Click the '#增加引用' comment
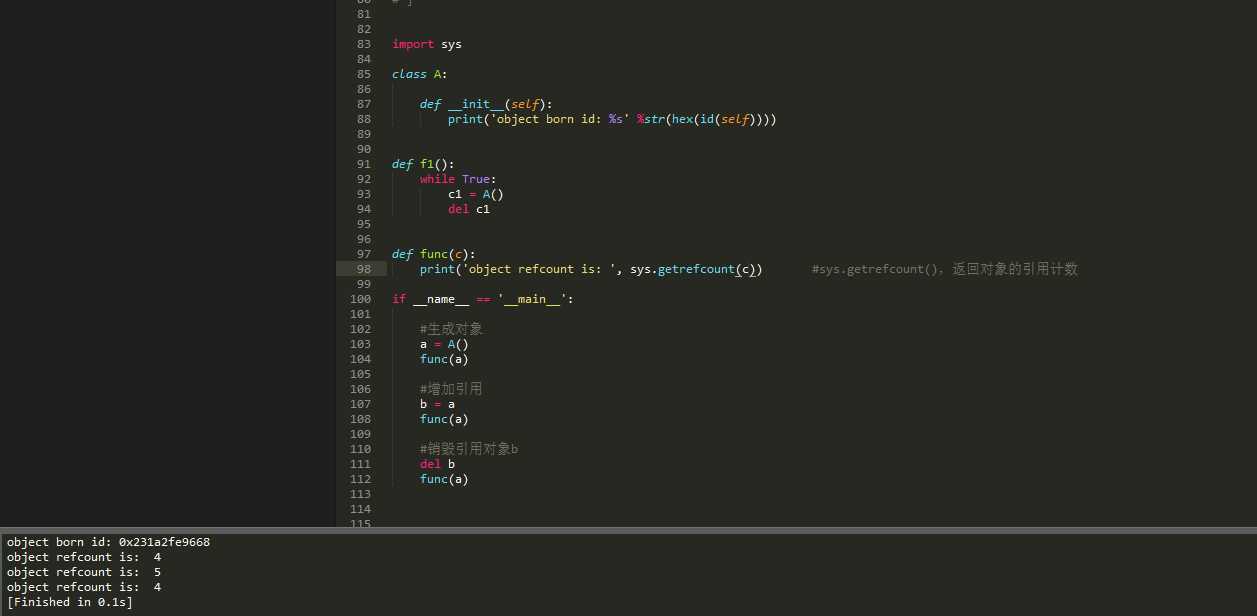Viewport: 1257px width, 616px height. [x=452, y=389]
